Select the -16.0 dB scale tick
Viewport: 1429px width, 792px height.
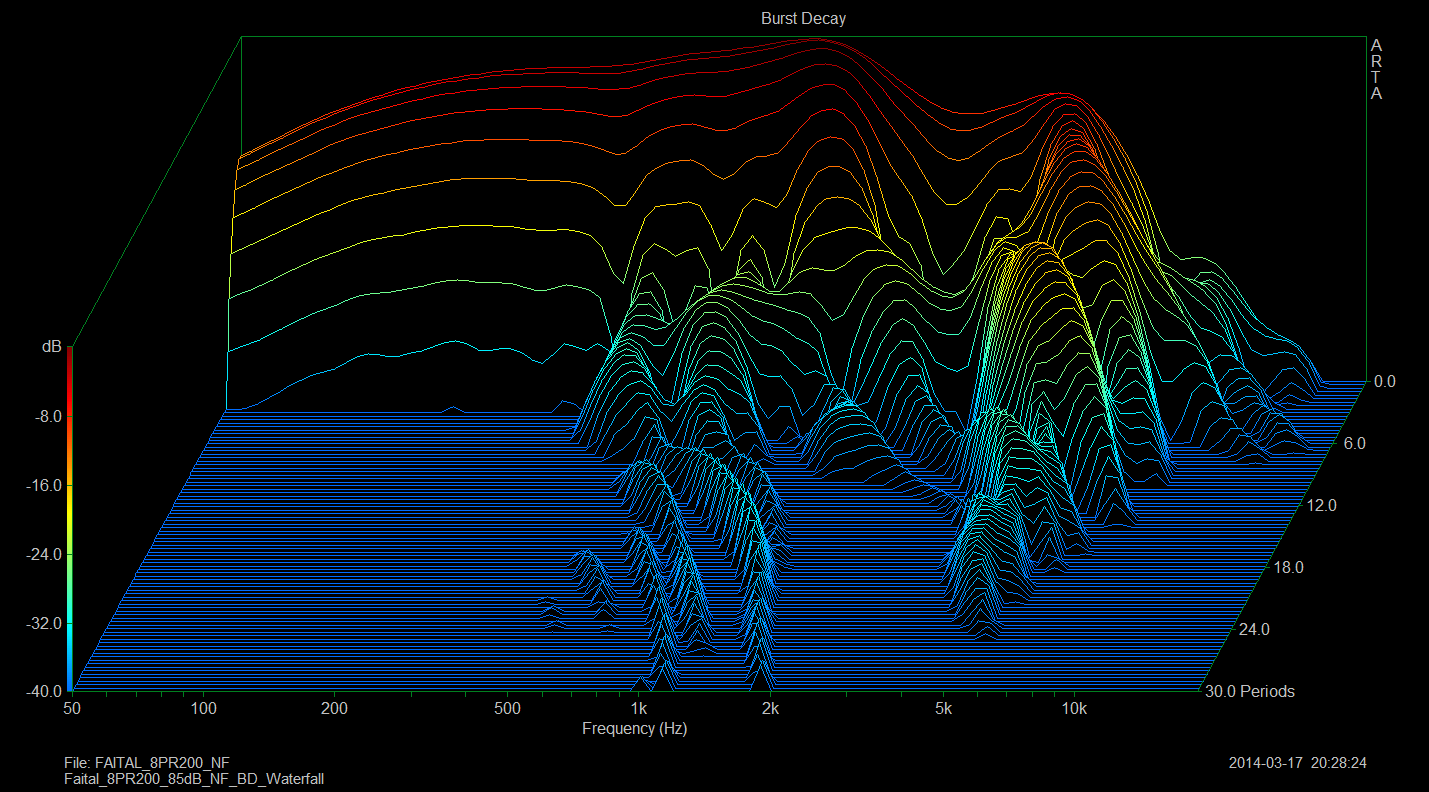point(47,485)
